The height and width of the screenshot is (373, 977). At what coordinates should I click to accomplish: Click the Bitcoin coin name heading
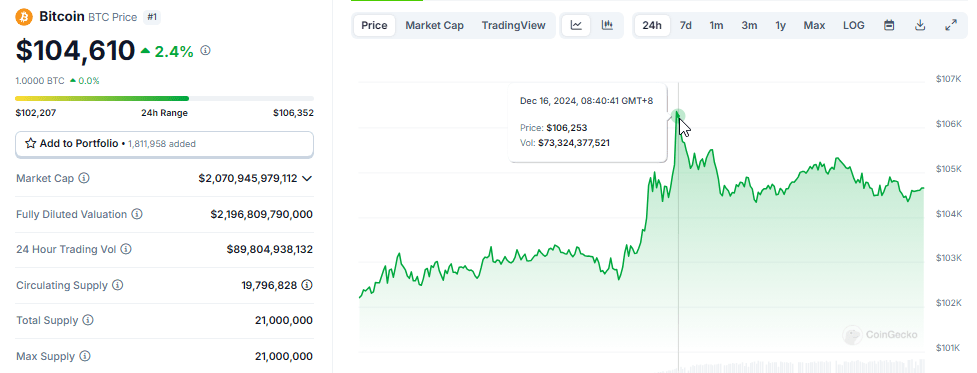pos(62,16)
